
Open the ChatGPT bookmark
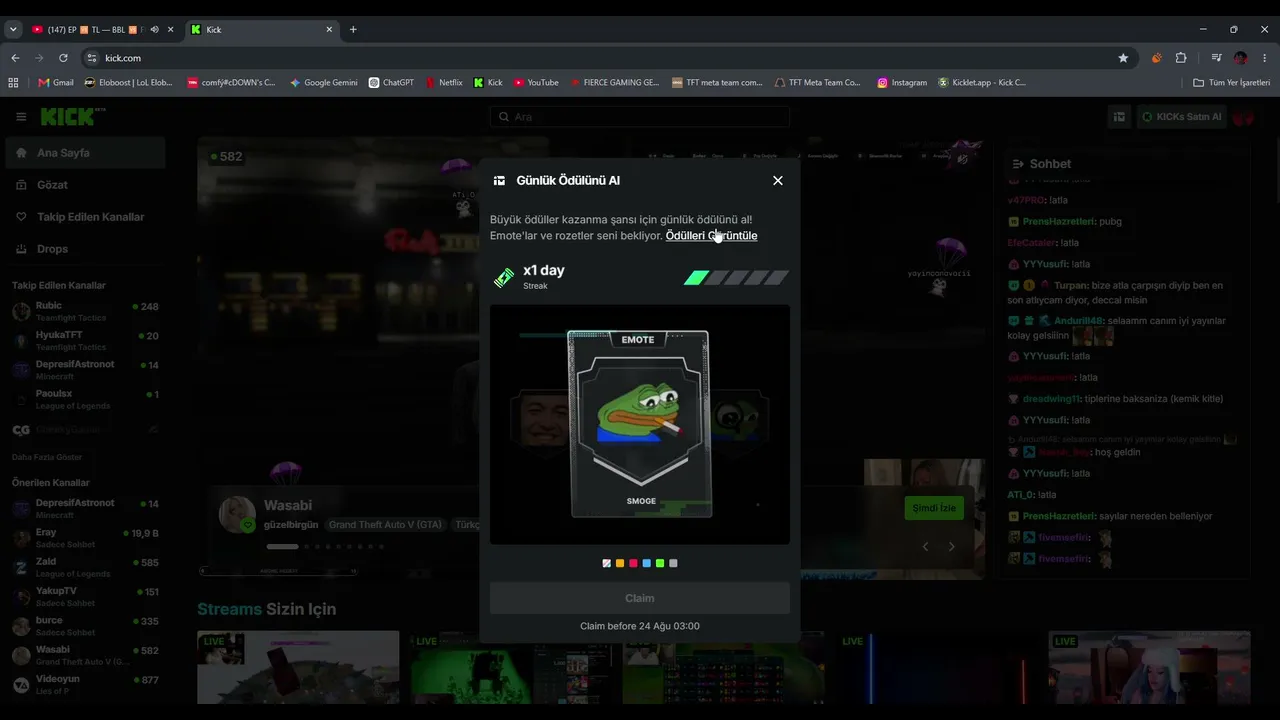pyautogui.click(x=391, y=83)
